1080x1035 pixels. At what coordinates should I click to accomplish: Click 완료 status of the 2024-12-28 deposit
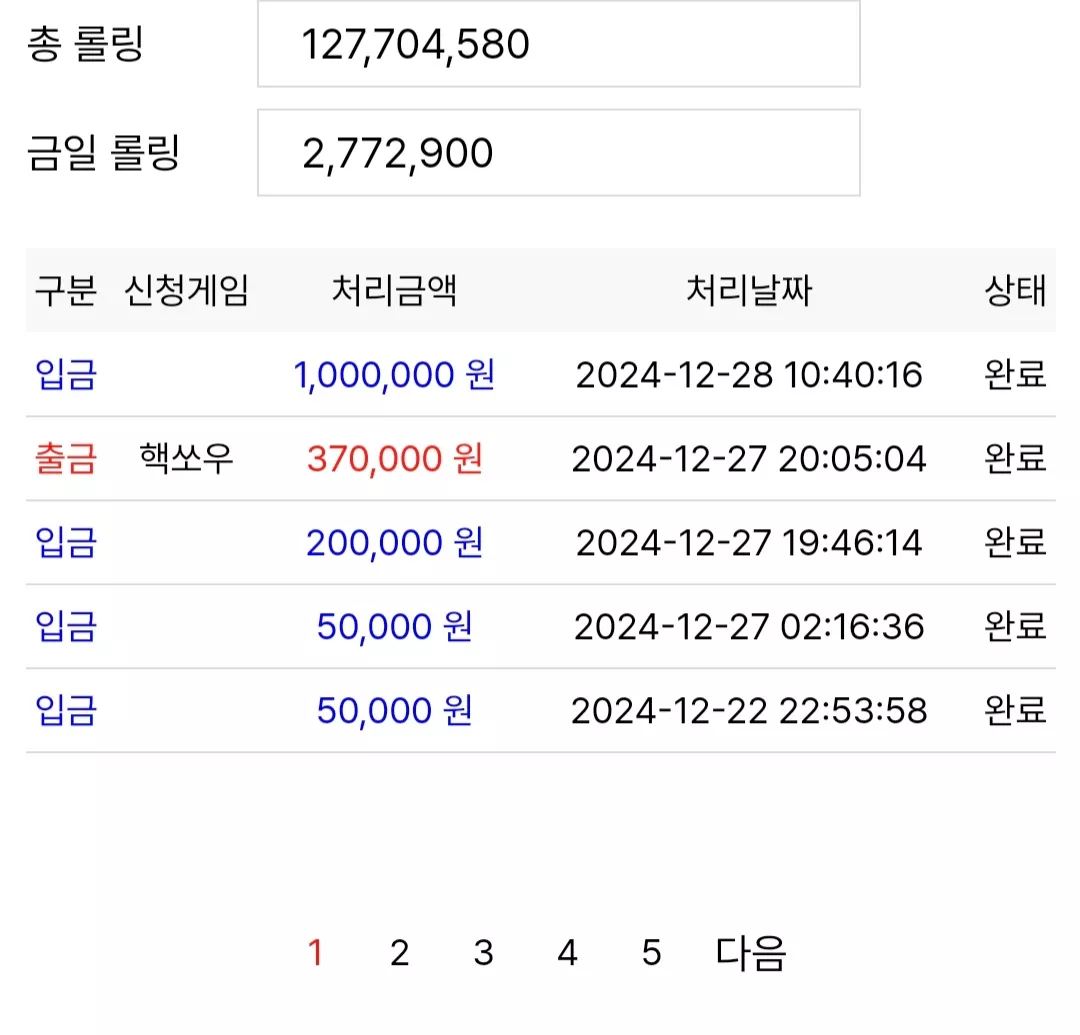pos(1016,375)
